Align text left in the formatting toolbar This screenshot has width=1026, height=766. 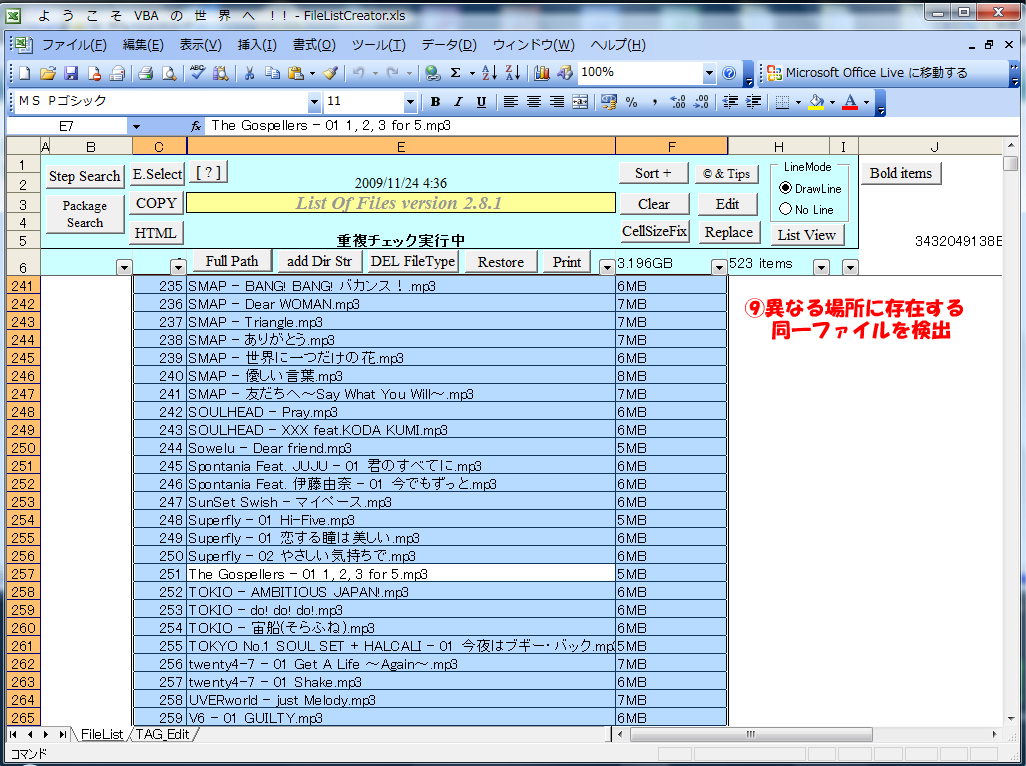pos(510,101)
